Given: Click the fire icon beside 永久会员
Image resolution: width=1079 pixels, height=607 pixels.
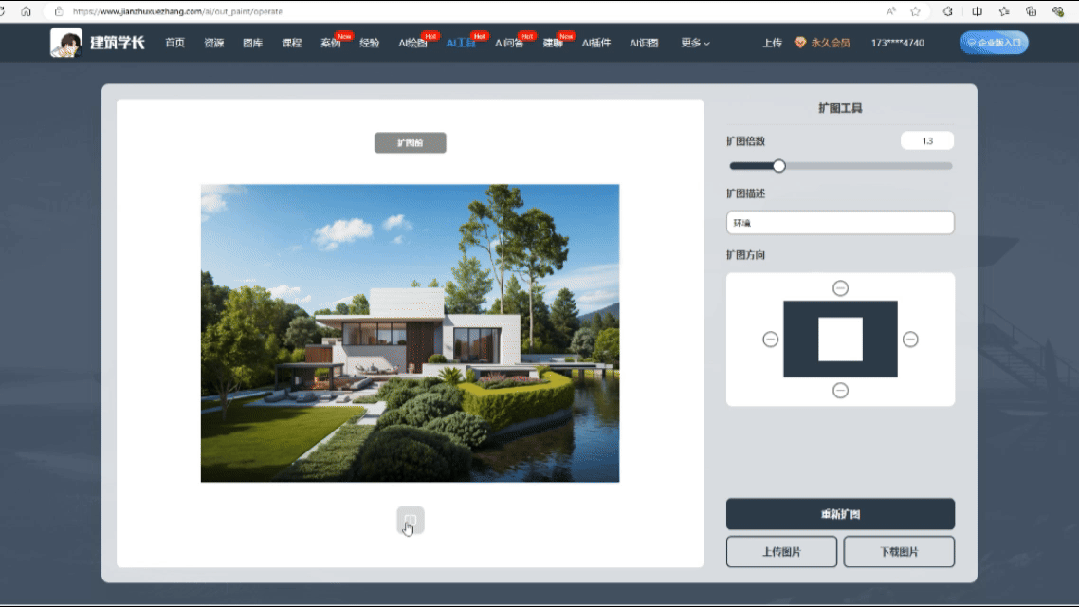Looking at the screenshot, I should [800, 42].
